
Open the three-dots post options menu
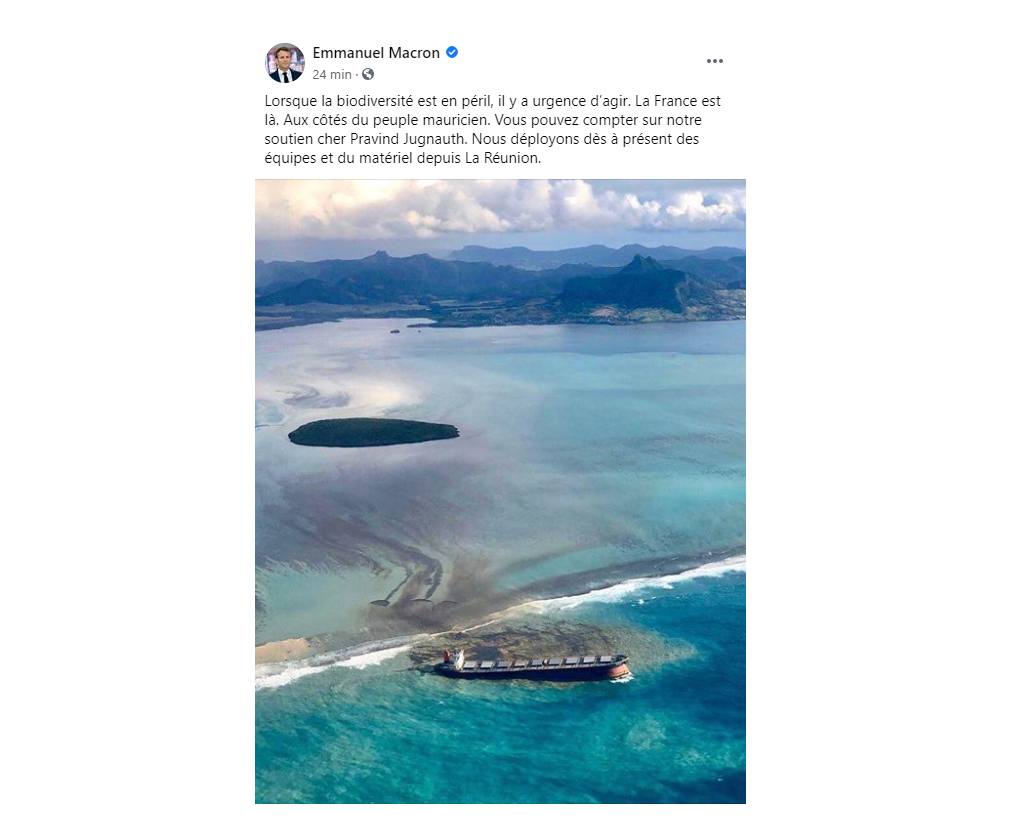pyautogui.click(x=714, y=61)
